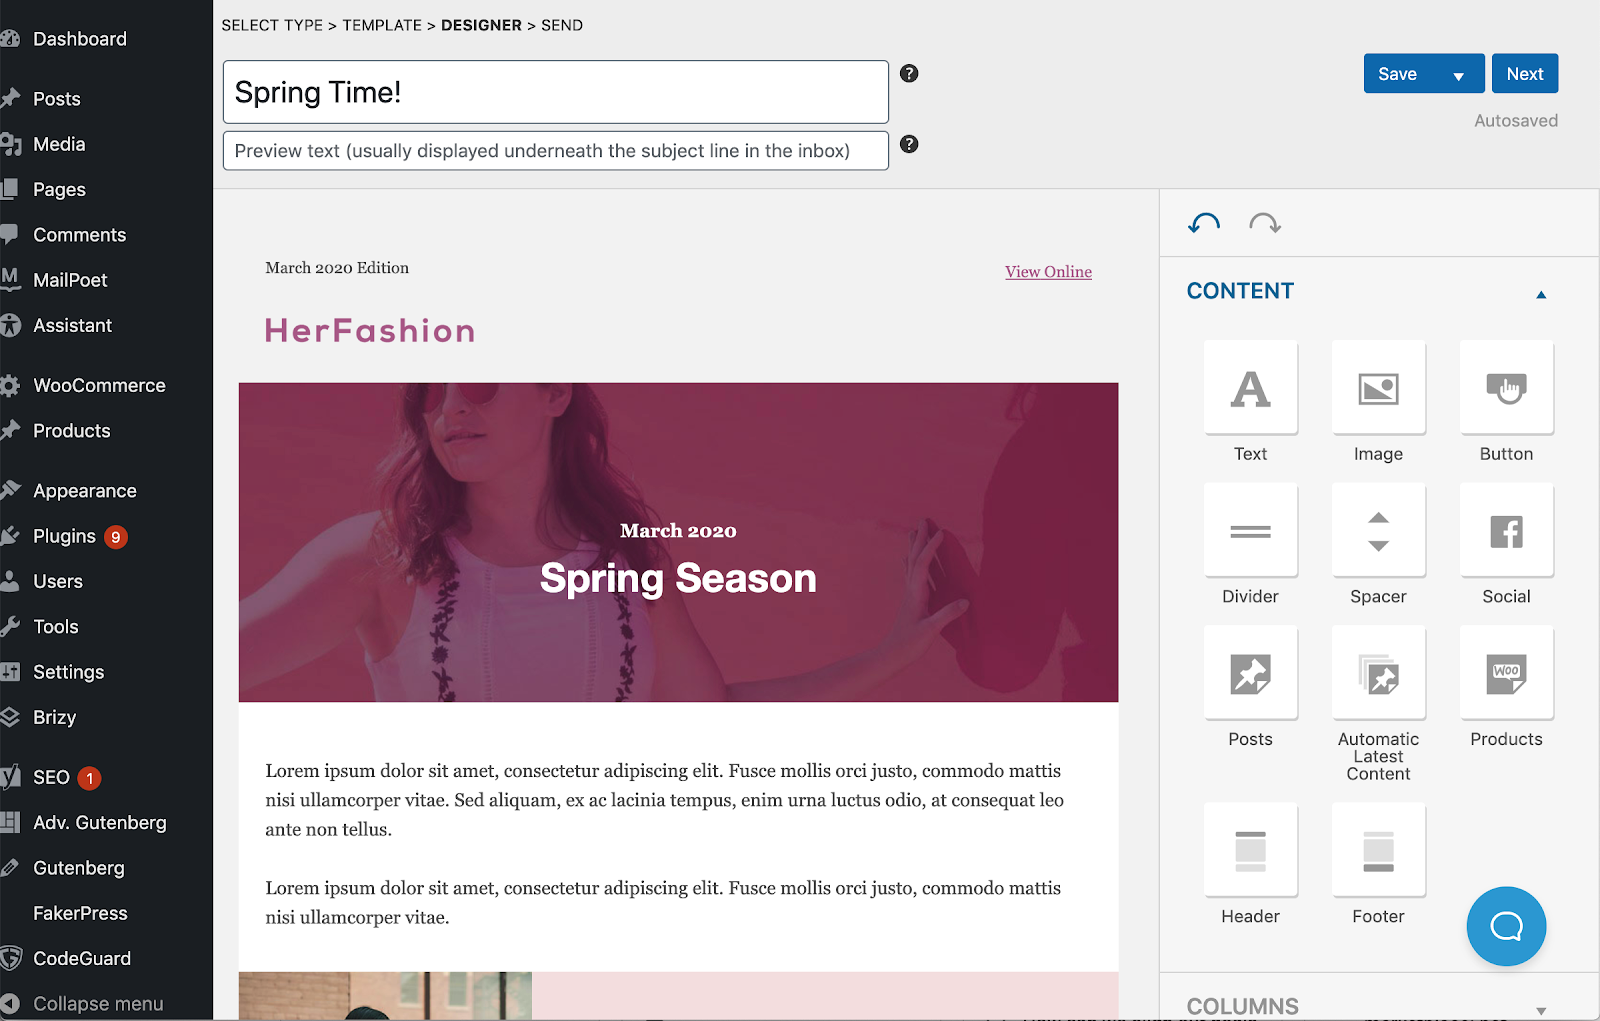1600x1021 pixels.
Task: Add Automatic Latest Content block
Action: 1378,673
